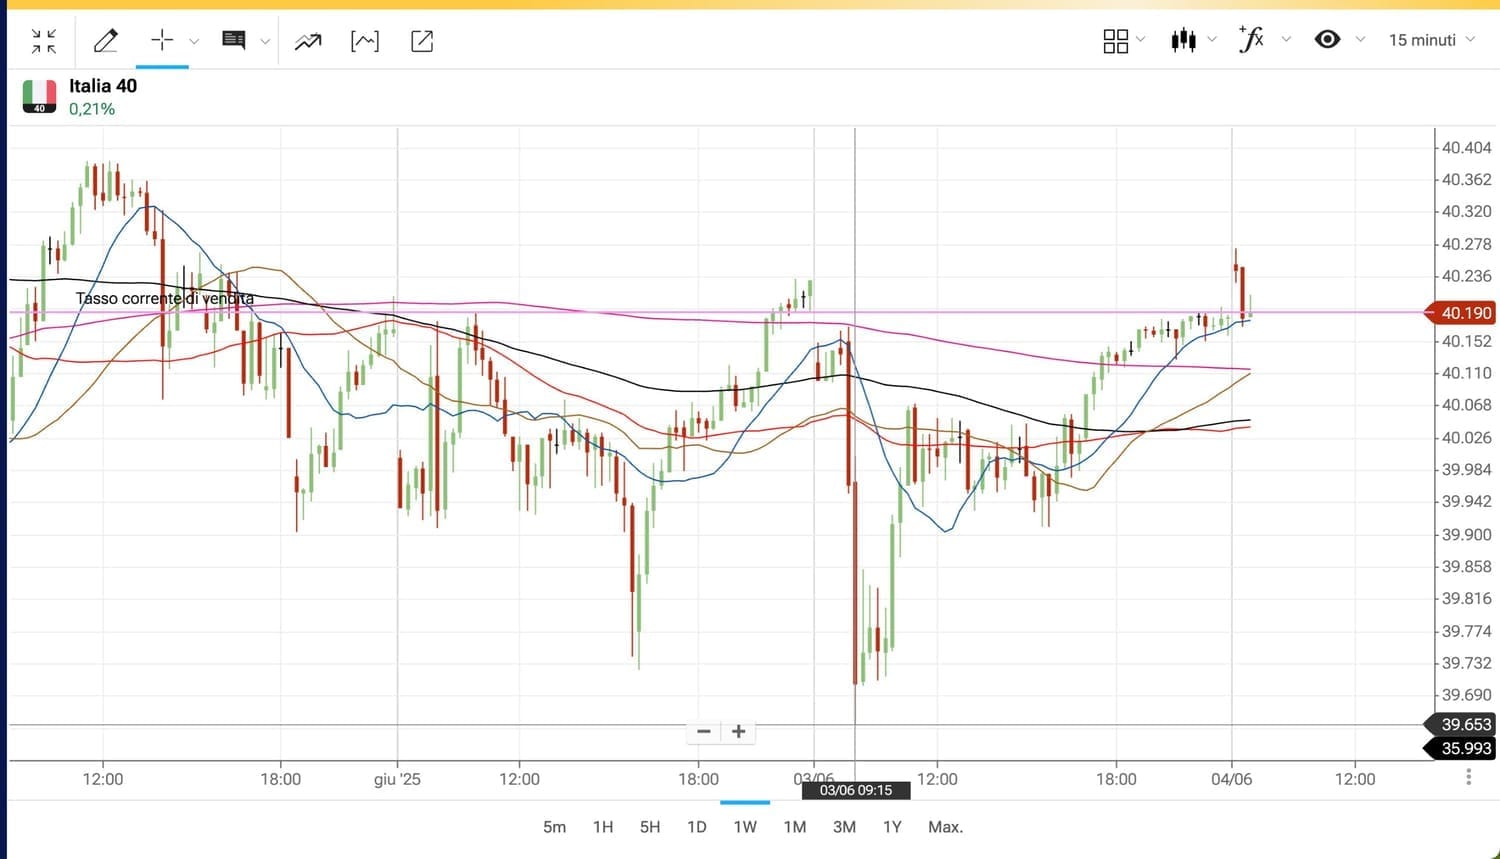Activate the crosshair cursor tool
Image resolution: width=1500 pixels, height=859 pixels.
tap(162, 40)
